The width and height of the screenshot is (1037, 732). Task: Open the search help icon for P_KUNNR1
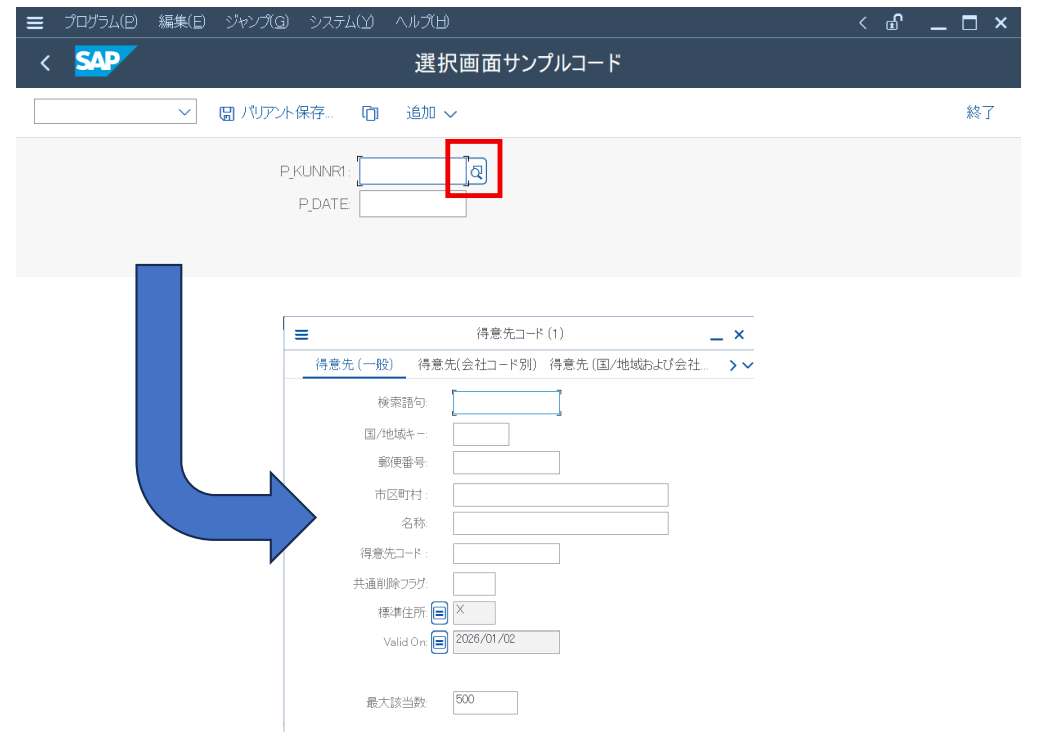click(x=477, y=172)
